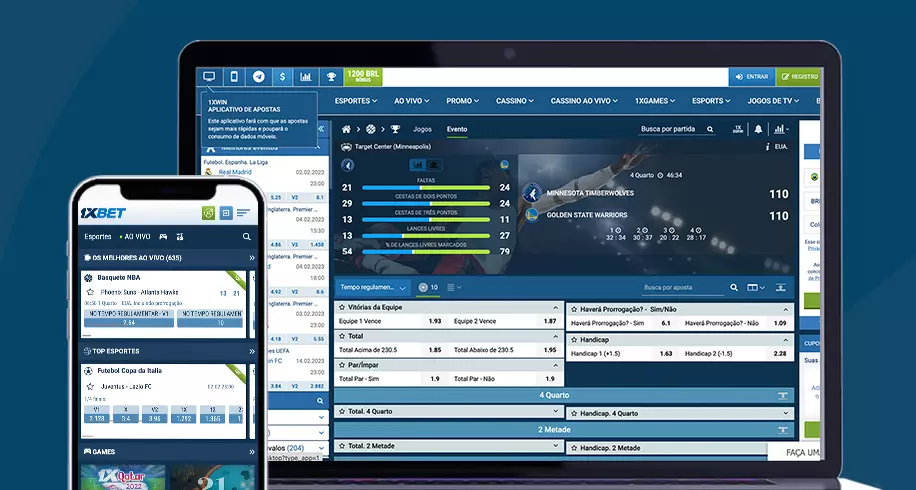Screen dimensions: 916x490
Task: Open the Esportes tab on phone
Action: 98,237
